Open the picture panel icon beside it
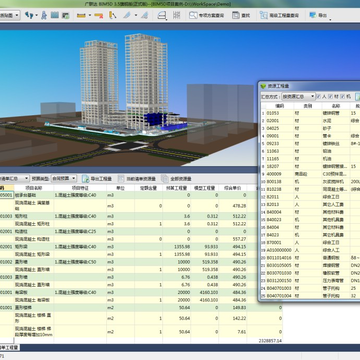360x360 pixels. click(66, 15)
